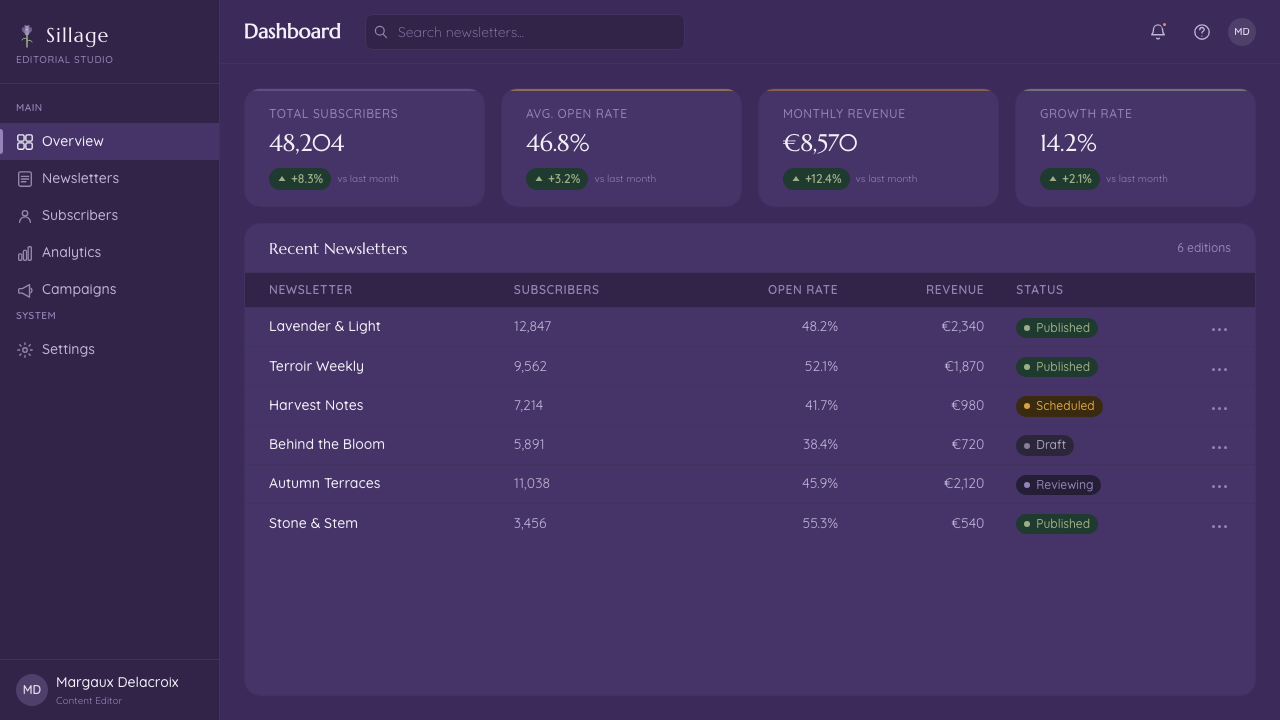The height and width of the screenshot is (720, 1280).
Task: Click the Dashboard page title
Action: tap(292, 32)
